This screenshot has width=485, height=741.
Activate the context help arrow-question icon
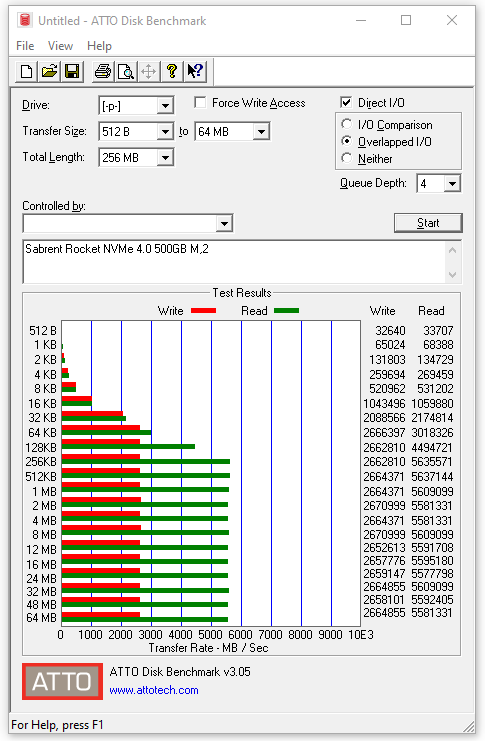[x=195, y=71]
